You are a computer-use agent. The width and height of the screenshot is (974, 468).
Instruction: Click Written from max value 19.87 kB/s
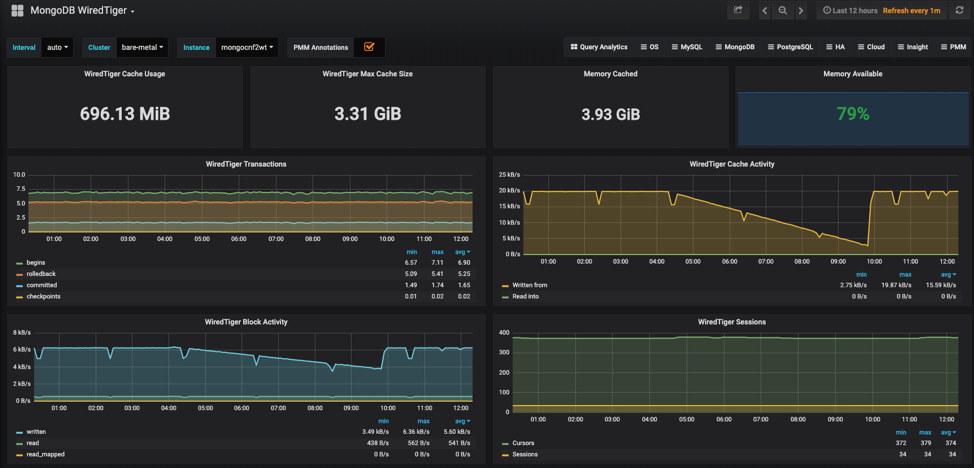coord(897,285)
